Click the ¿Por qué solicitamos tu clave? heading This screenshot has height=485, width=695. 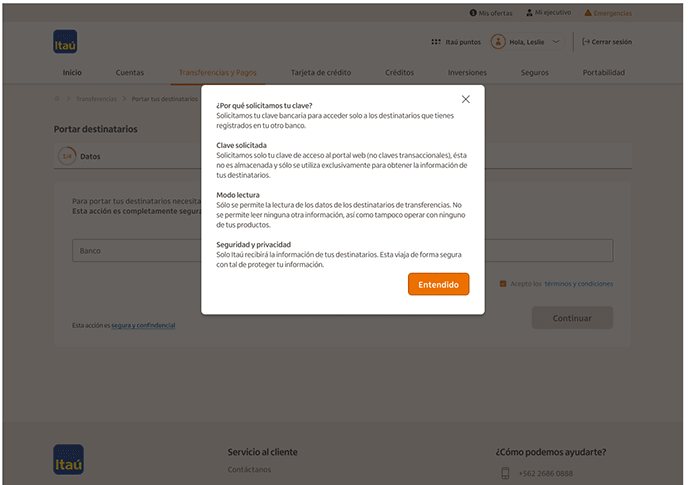[x=264, y=106]
